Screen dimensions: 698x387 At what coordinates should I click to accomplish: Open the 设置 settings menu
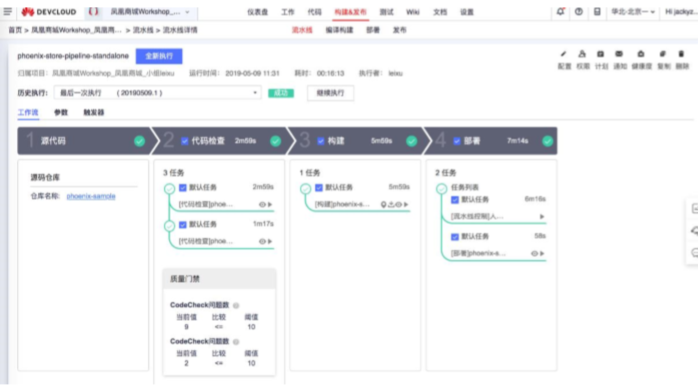pyautogui.click(x=467, y=12)
